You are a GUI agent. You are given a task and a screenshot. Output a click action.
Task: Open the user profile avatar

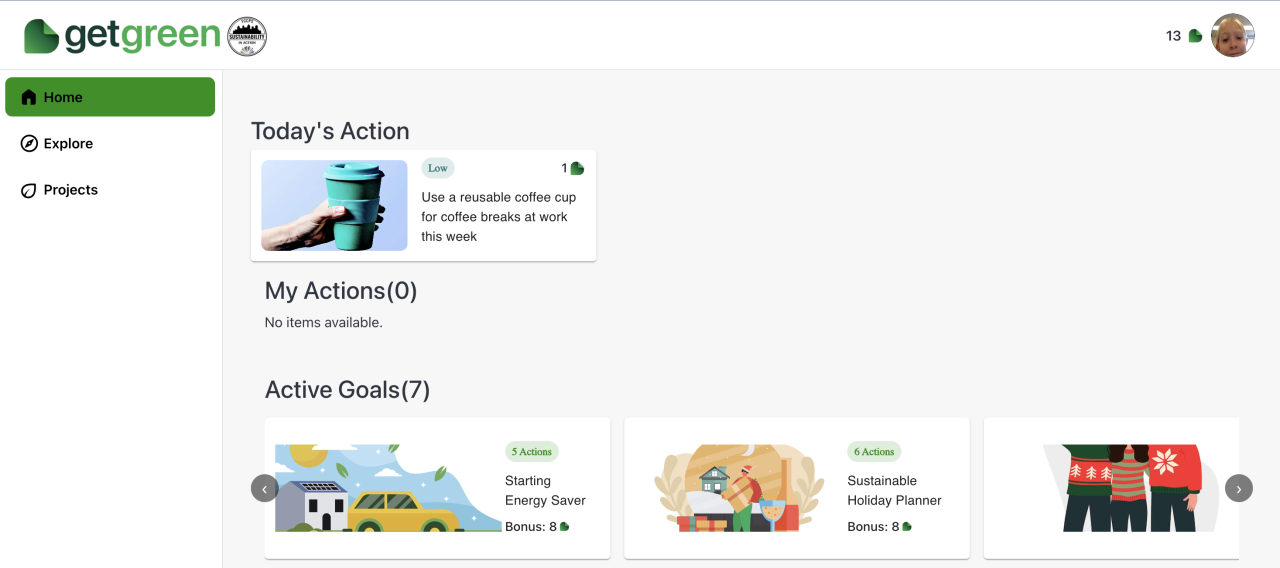point(1232,36)
